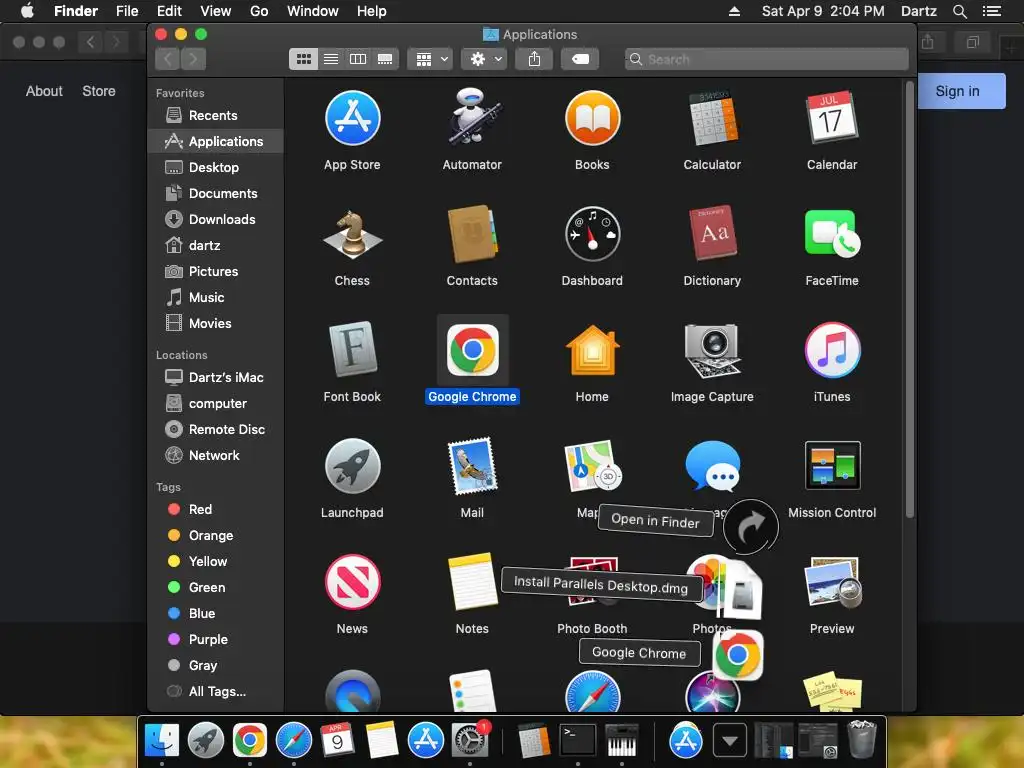Open the Go menu

[x=259, y=11]
